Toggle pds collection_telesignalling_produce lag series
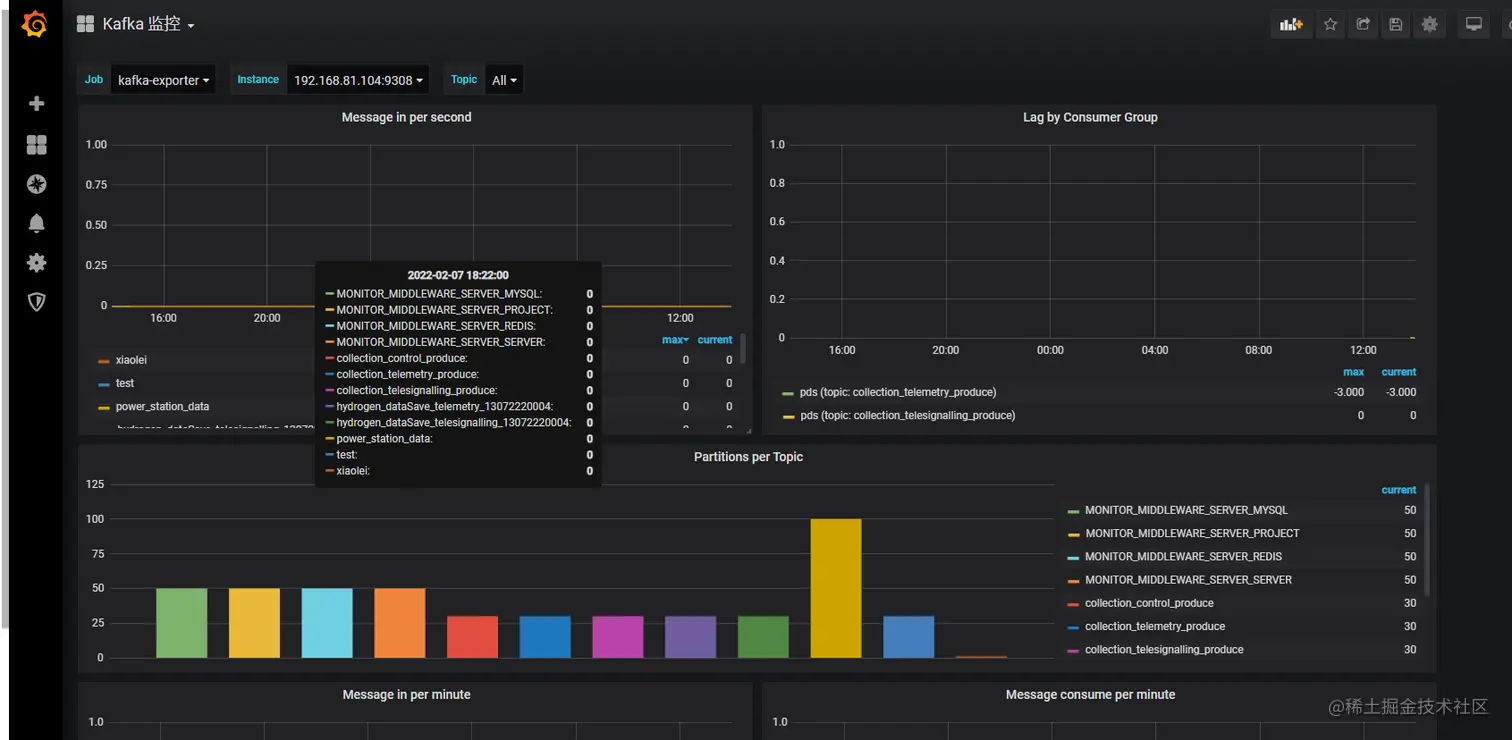This screenshot has height=740, width=1512. [x=907, y=415]
